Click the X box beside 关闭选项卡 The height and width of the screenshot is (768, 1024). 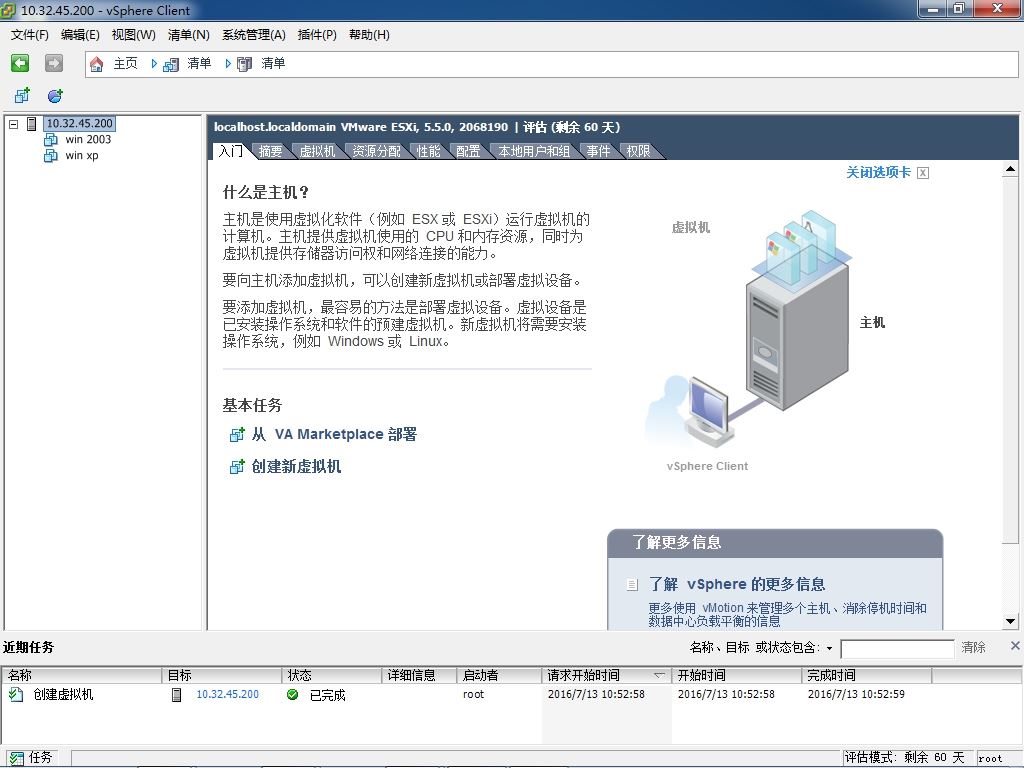[923, 172]
